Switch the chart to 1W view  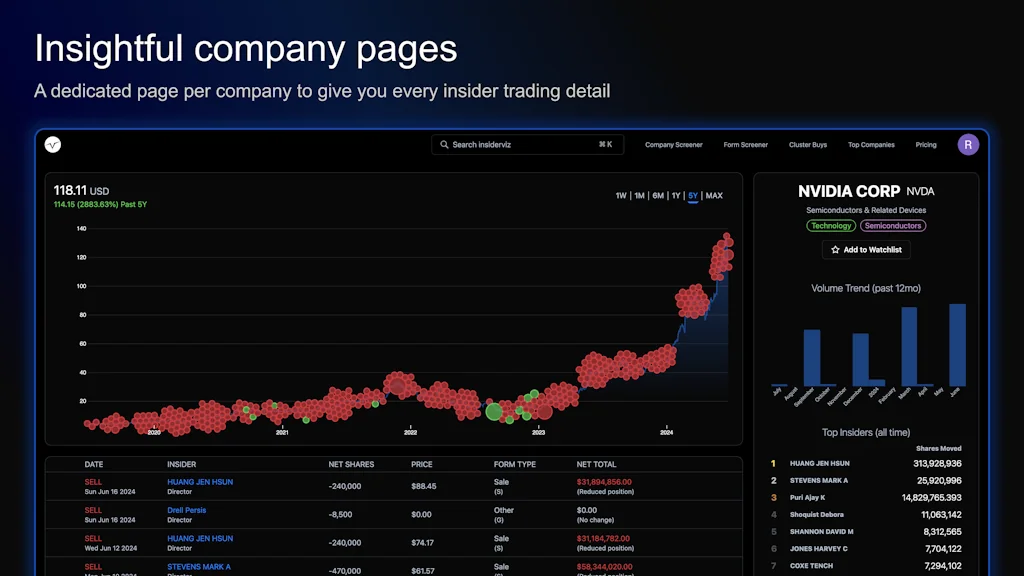(x=620, y=196)
